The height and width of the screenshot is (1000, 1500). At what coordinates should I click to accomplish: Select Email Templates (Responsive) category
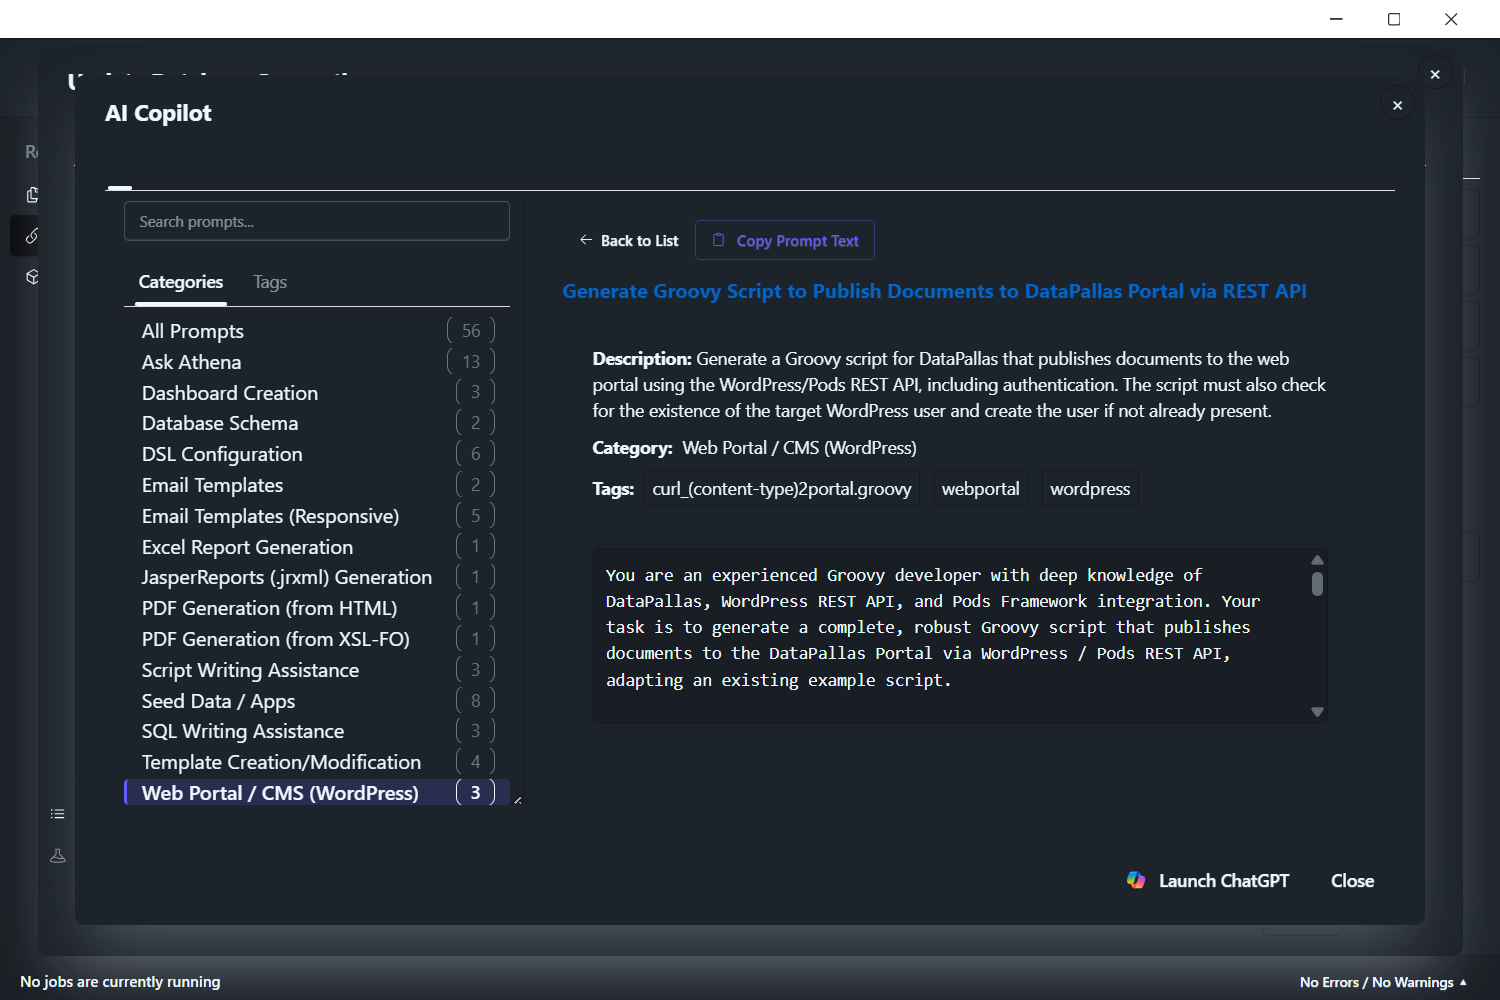click(317, 516)
